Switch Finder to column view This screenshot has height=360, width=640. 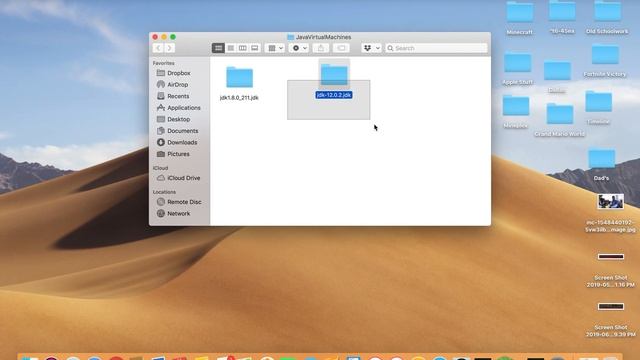point(242,48)
